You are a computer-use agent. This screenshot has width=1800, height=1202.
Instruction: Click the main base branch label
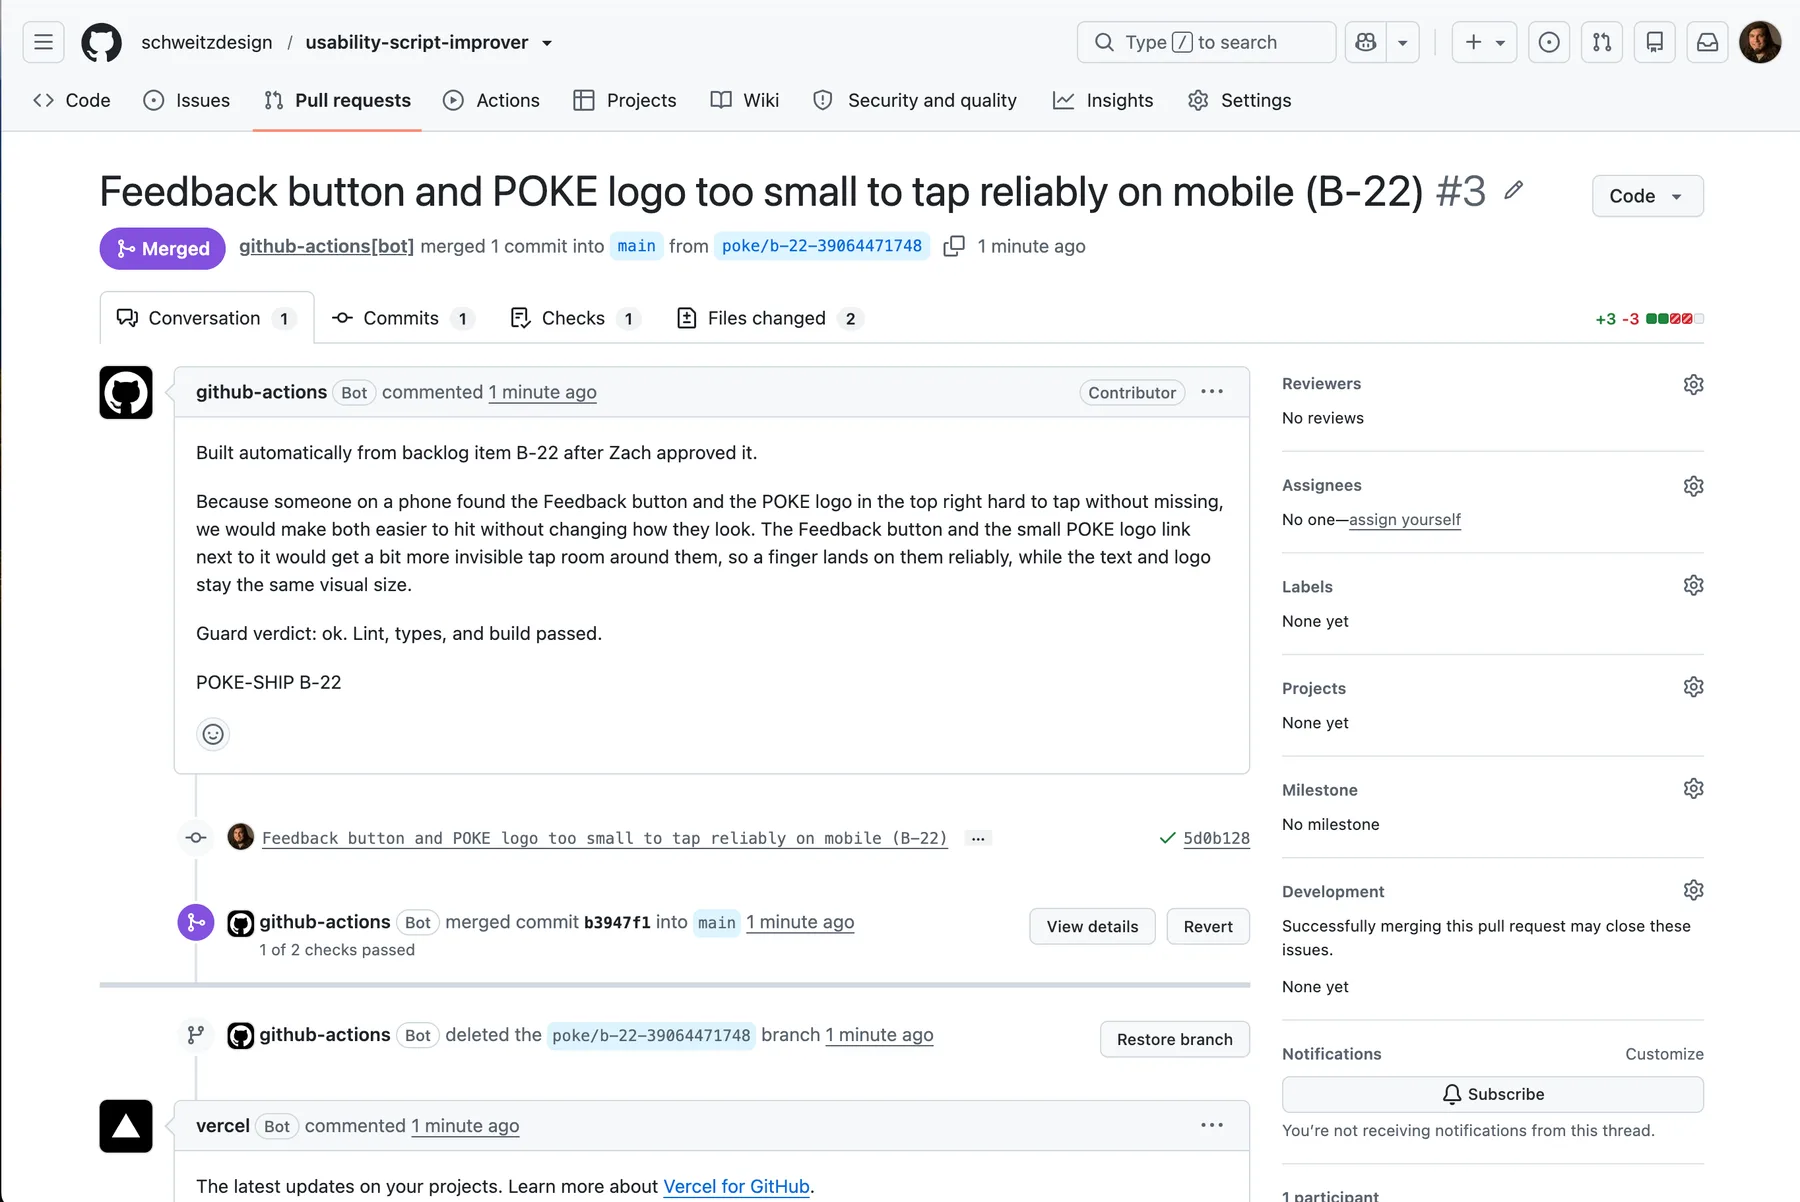point(636,246)
